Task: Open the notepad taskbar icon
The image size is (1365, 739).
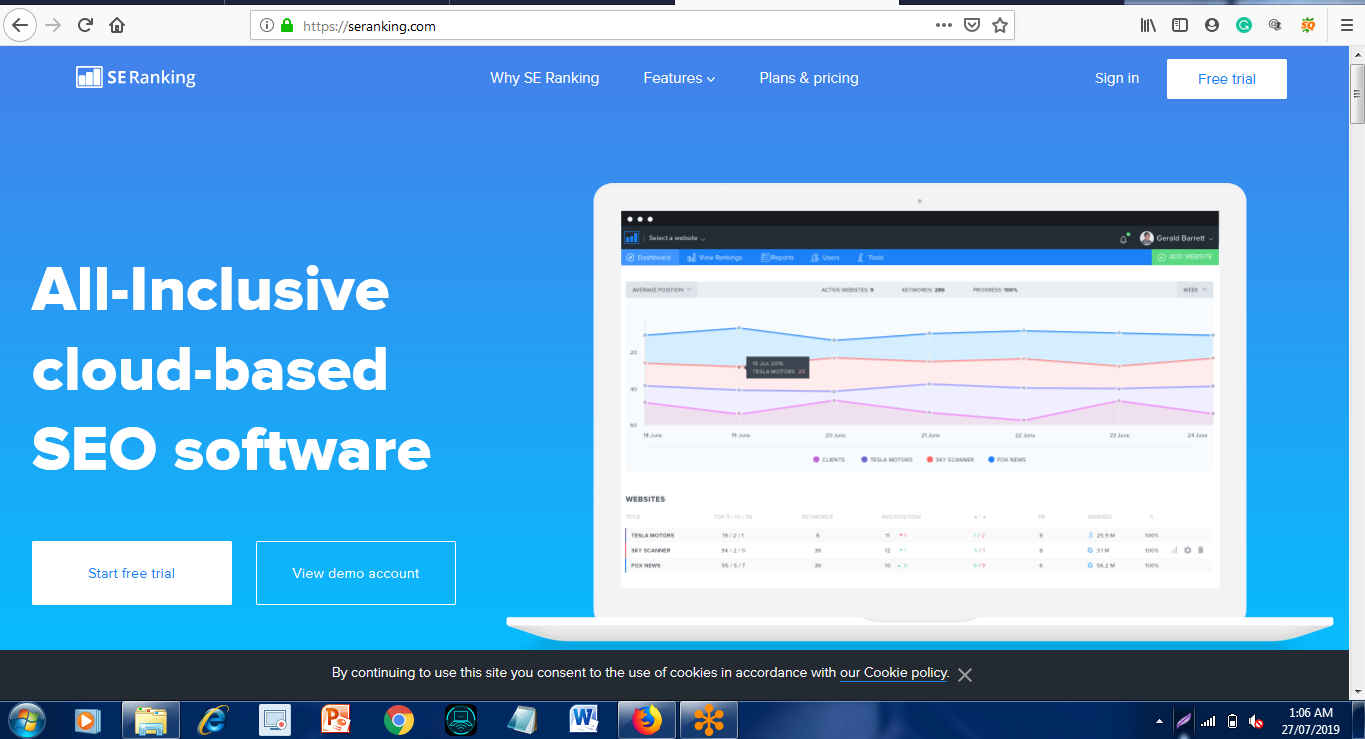Action: [x=523, y=720]
